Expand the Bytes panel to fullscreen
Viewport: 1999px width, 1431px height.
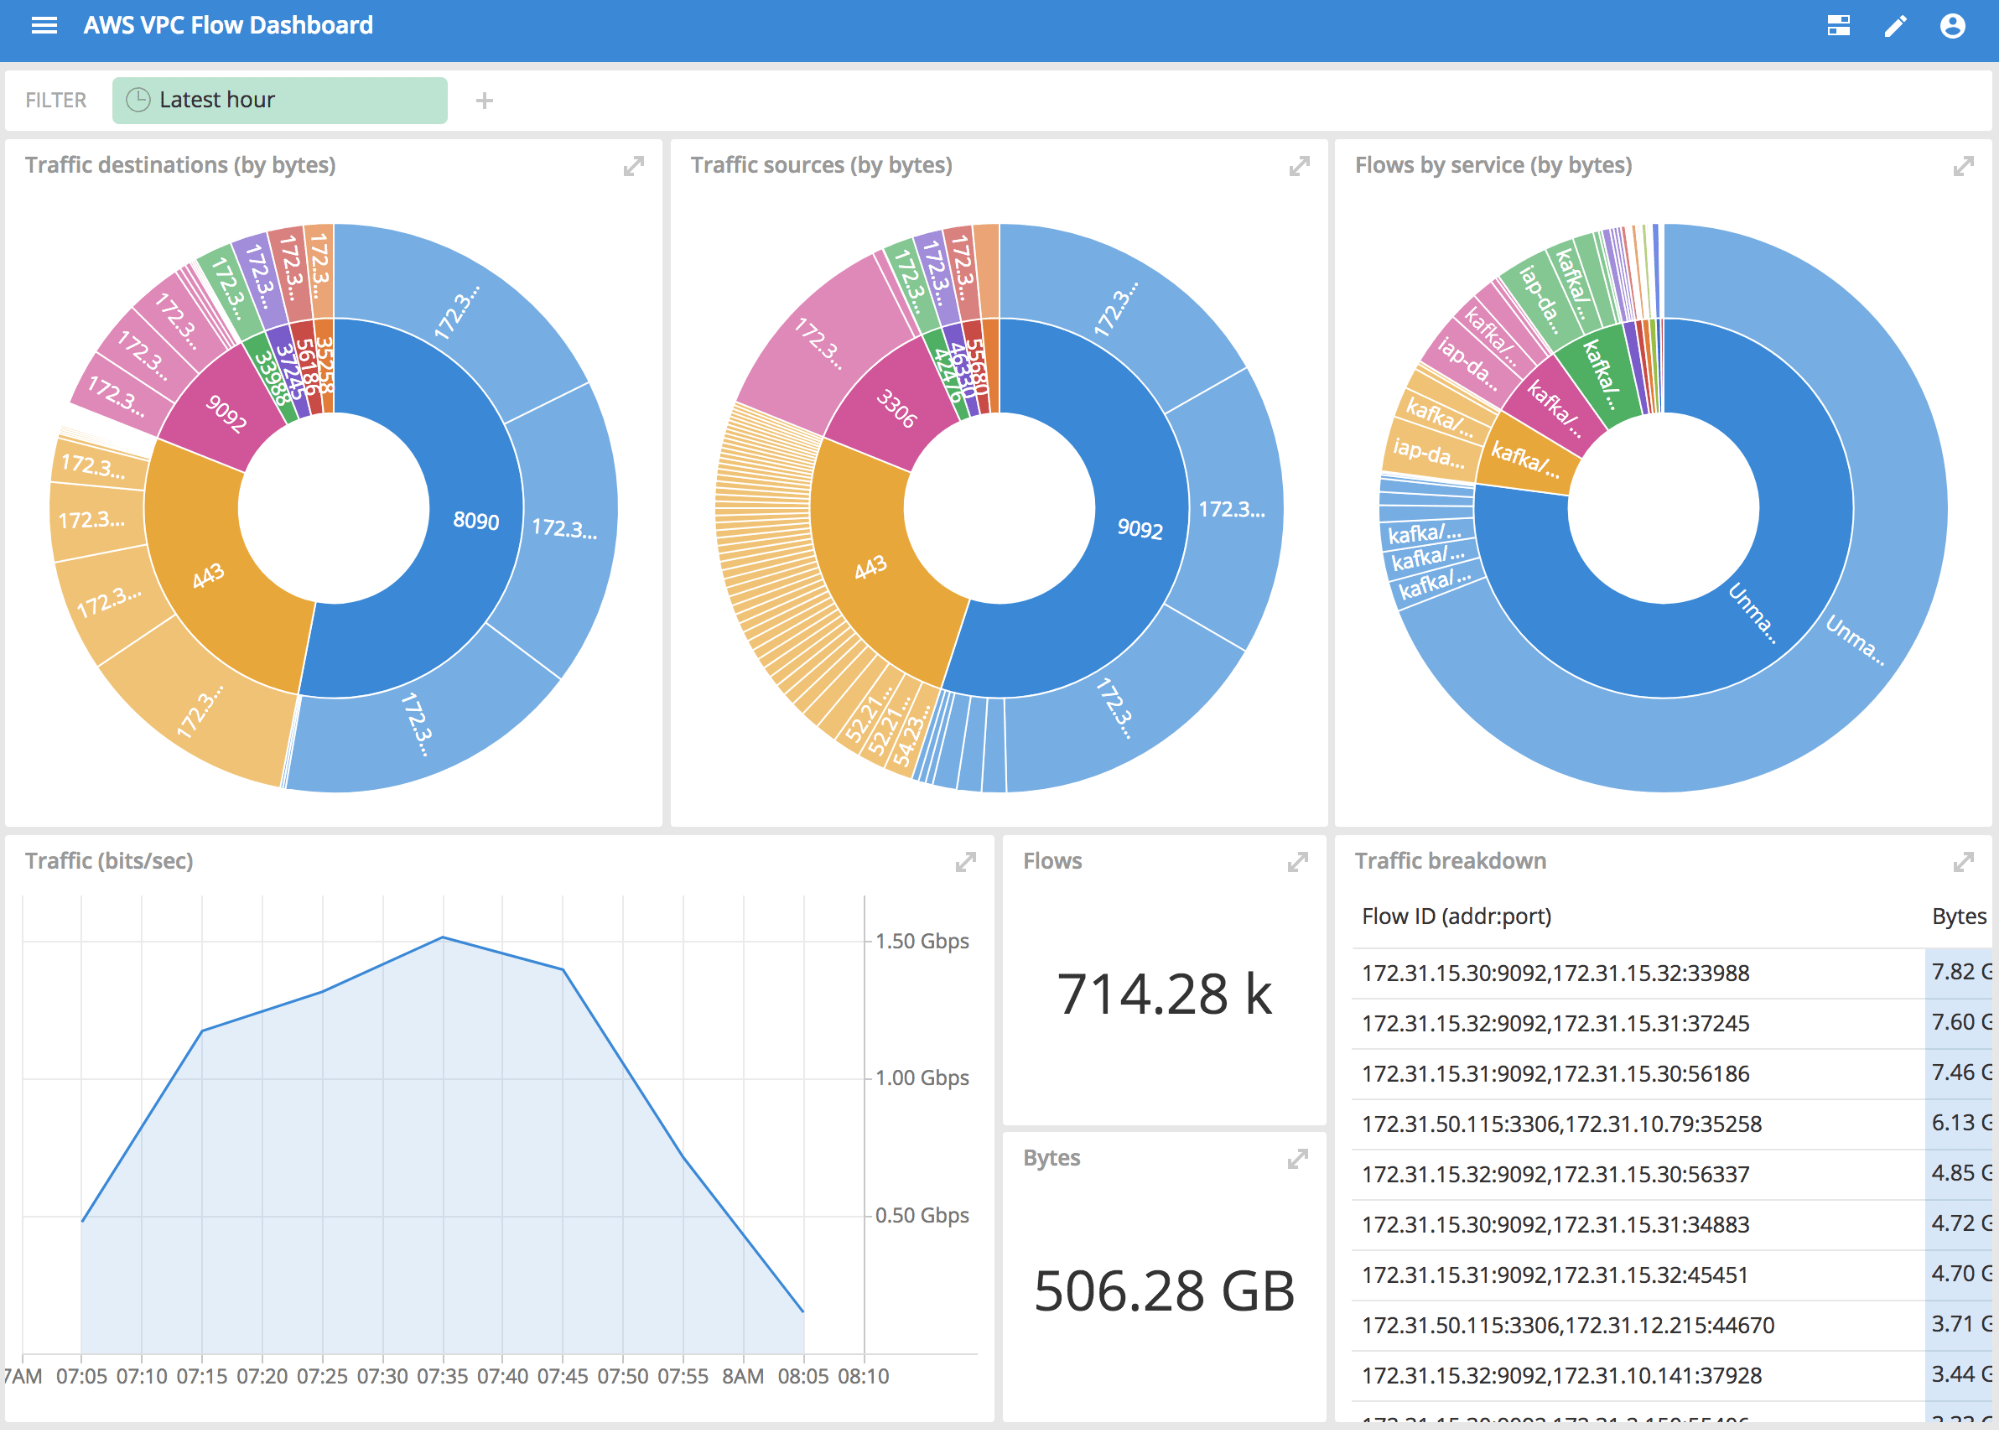(x=1298, y=1157)
